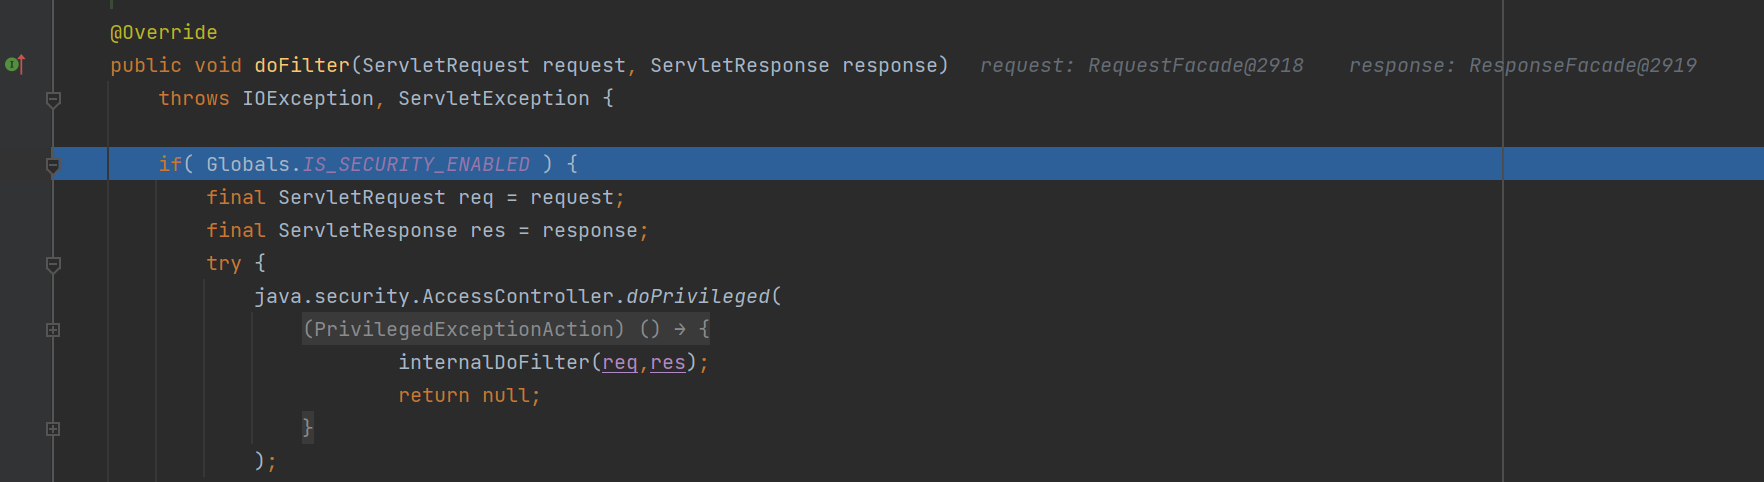1764x482 pixels.
Task: Click IOException in the throws clause
Action: [308, 98]
